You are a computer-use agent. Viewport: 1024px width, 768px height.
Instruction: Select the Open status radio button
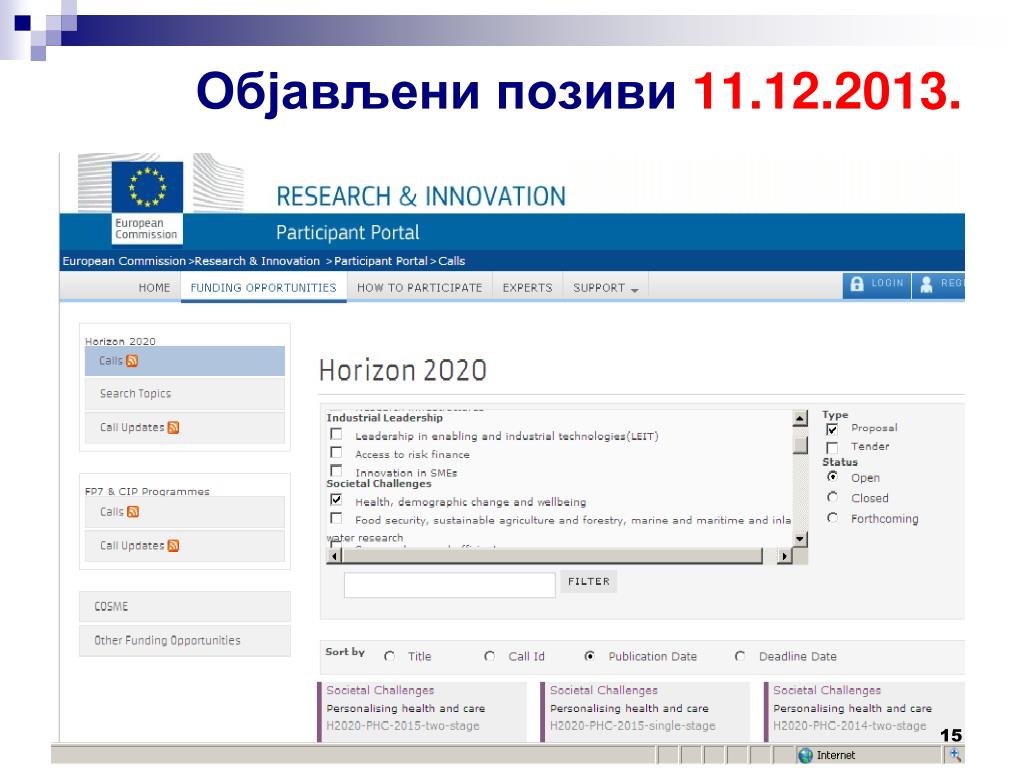pyautogui.click(x=832, y=477)
